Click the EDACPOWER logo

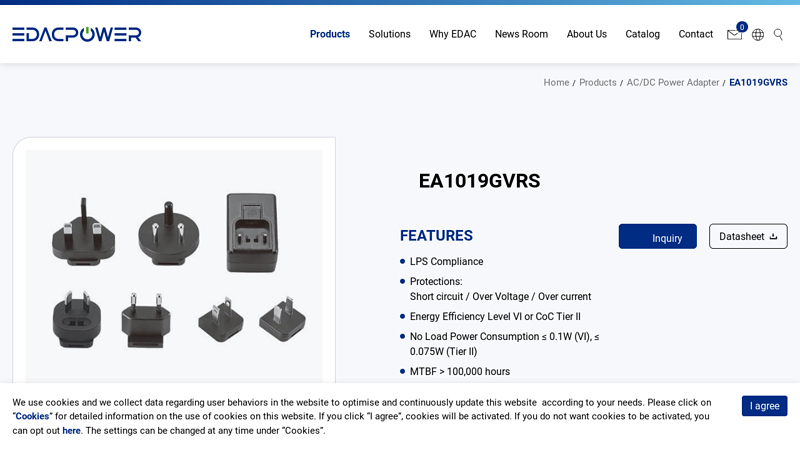77,34
